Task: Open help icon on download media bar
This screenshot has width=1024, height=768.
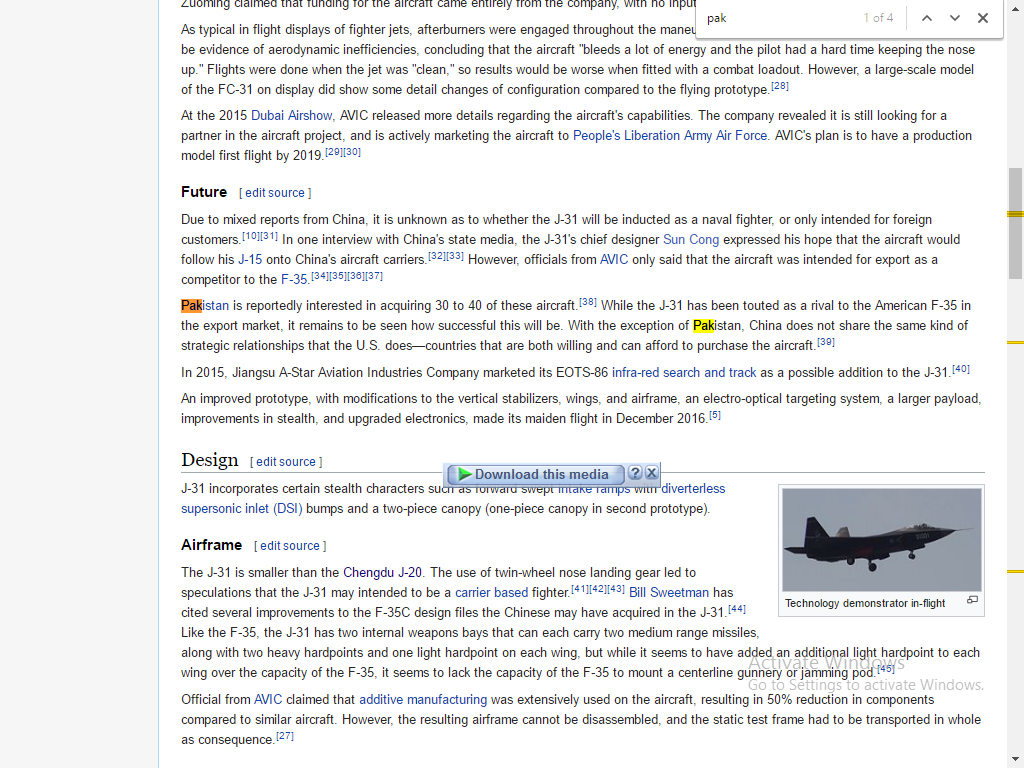Action: [x=634, y=473]
